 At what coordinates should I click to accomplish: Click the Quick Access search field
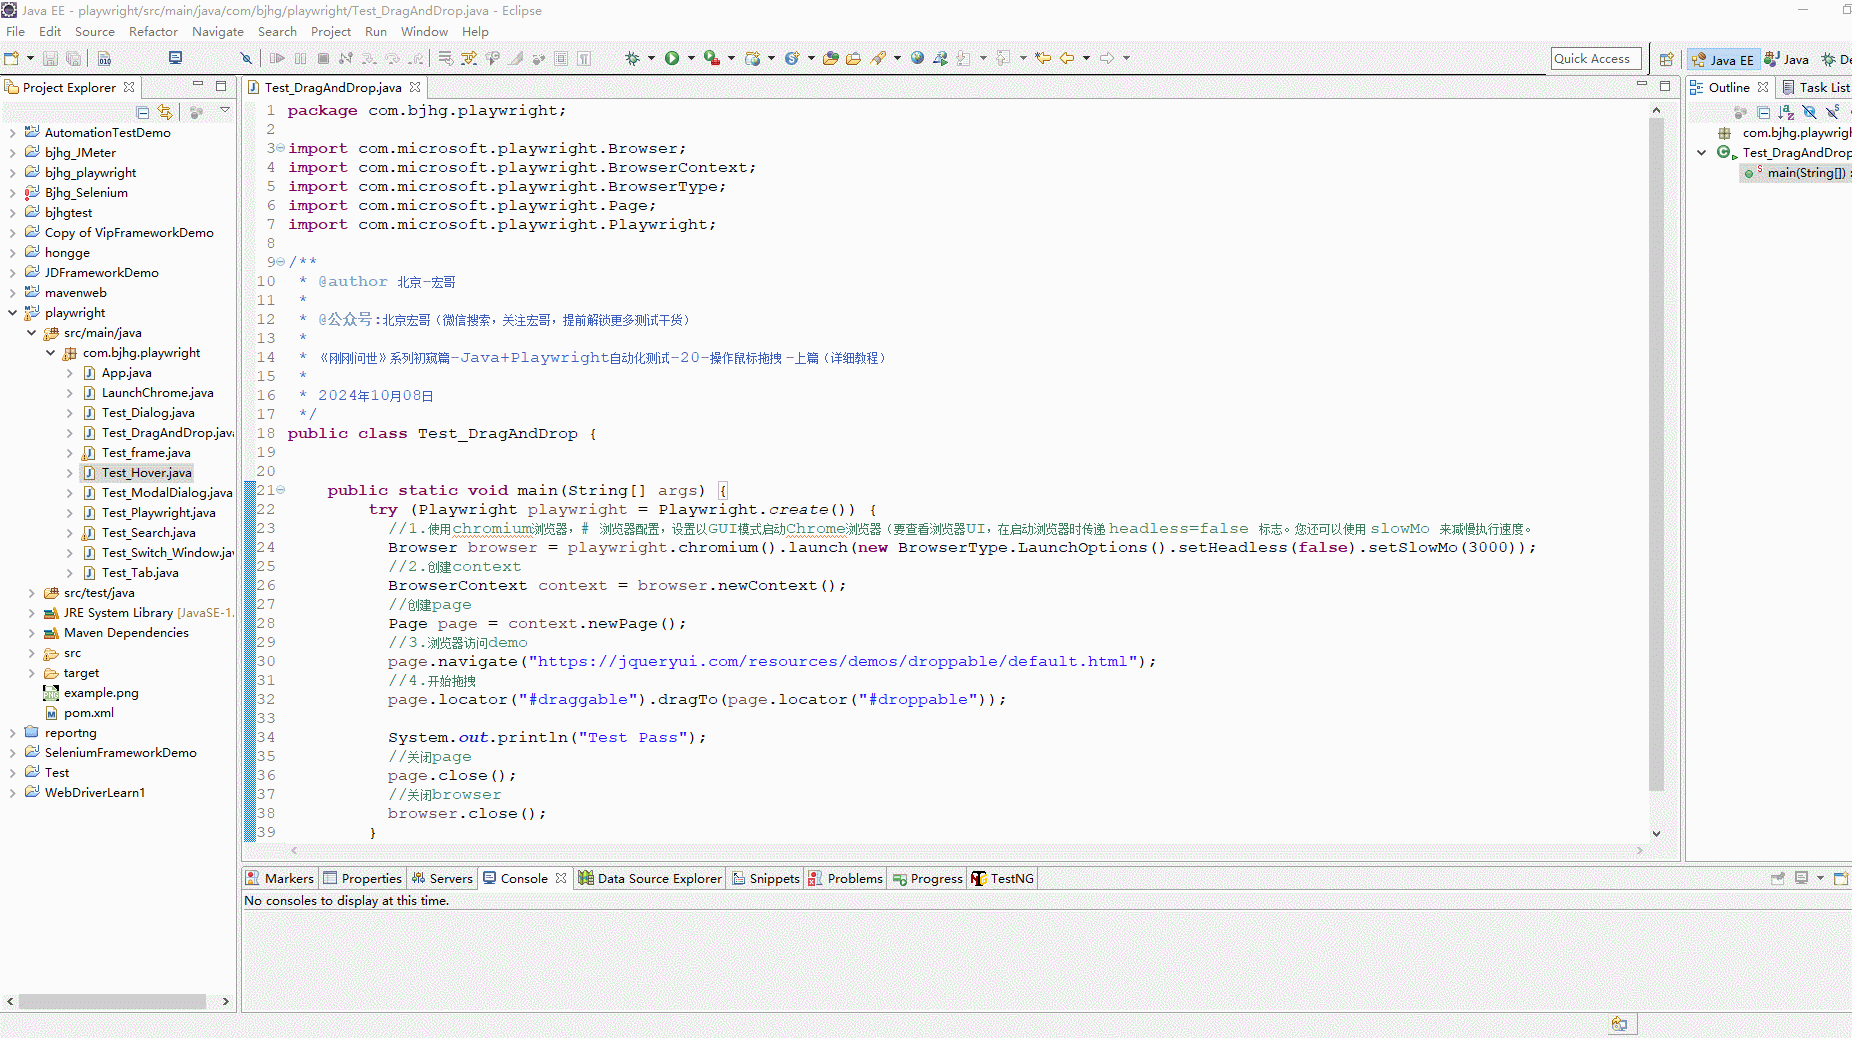(1596, 59)
